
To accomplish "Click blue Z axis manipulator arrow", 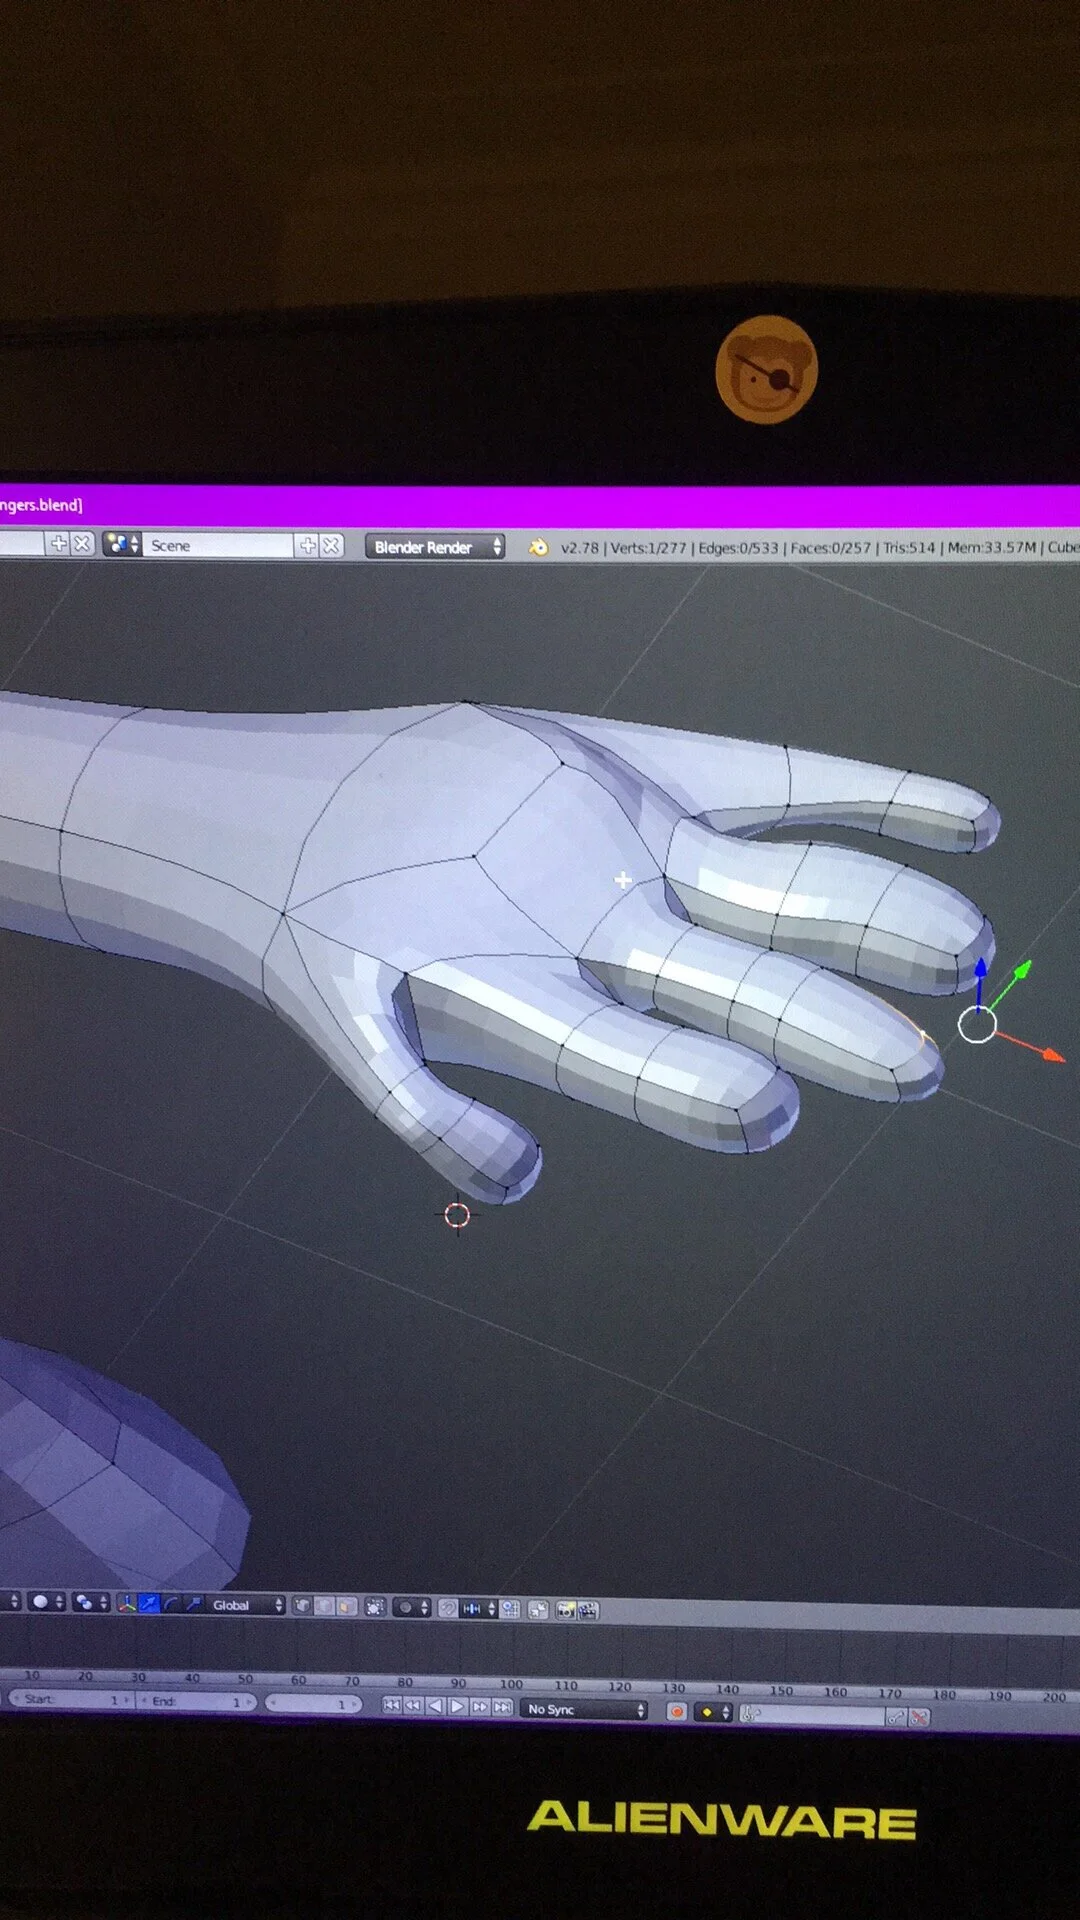I will point(980,968).
